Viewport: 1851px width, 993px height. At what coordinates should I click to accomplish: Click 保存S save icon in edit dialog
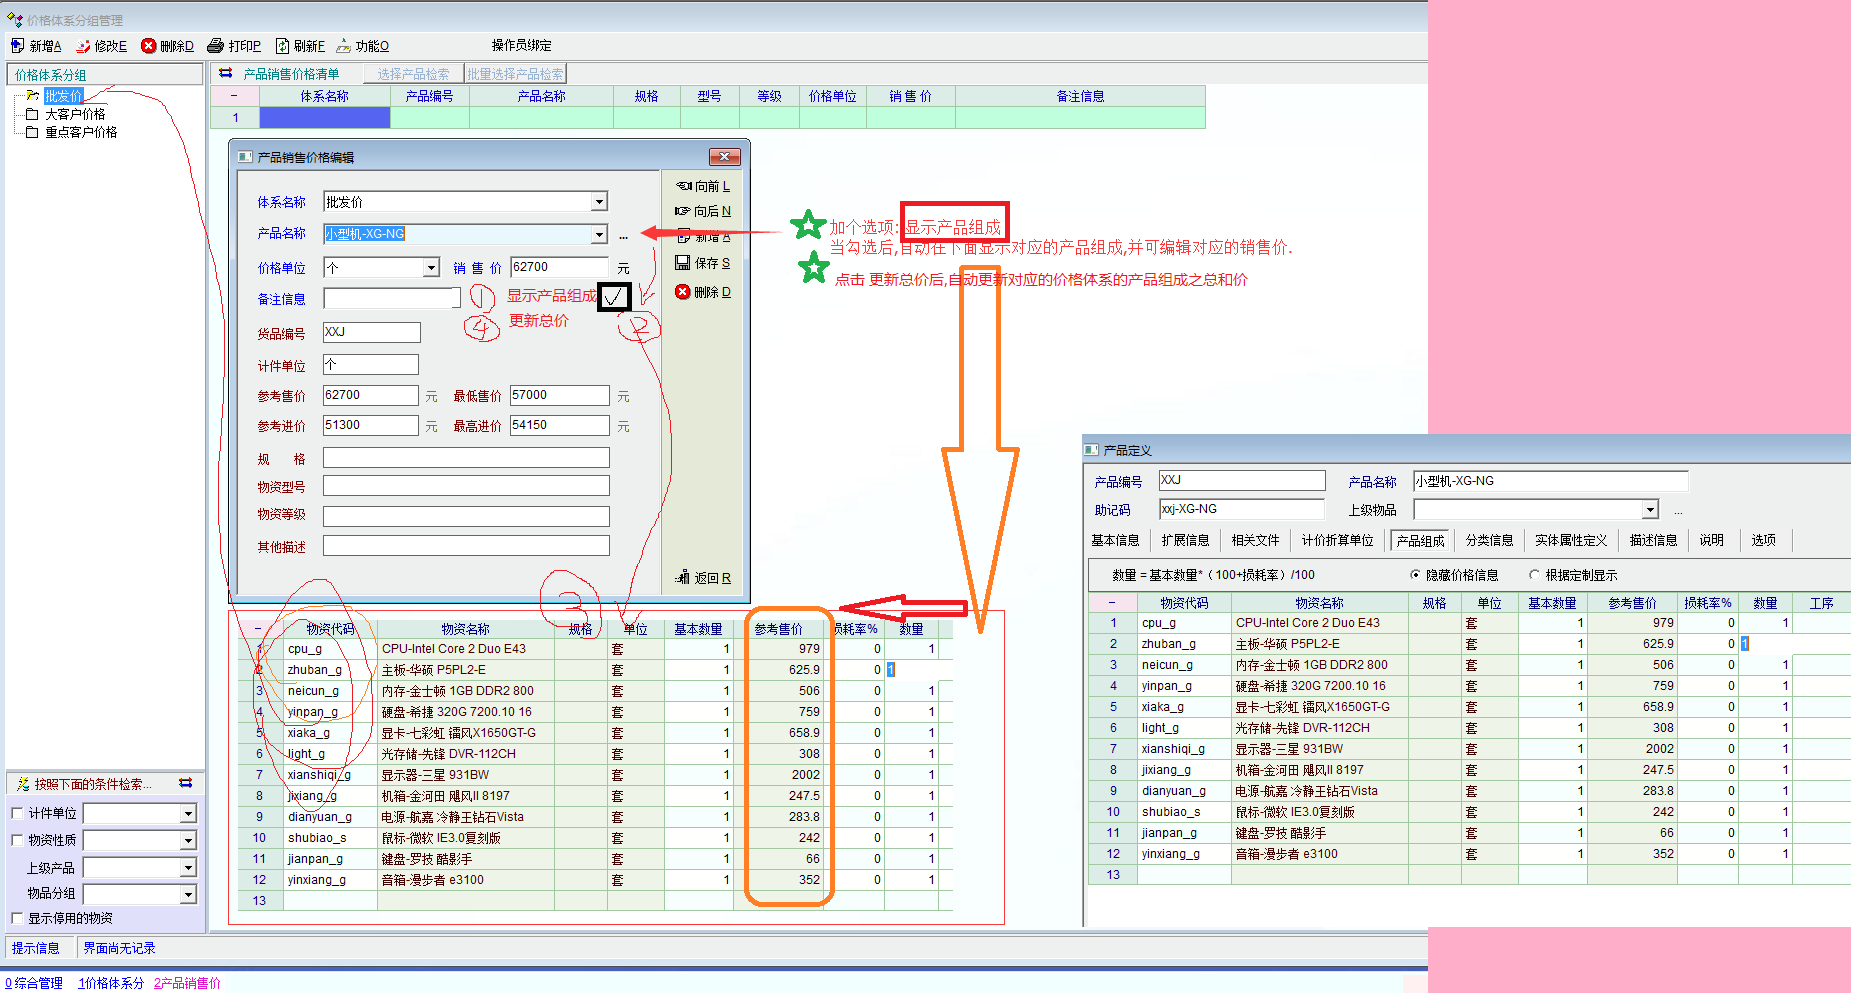[x=682, y=263]
